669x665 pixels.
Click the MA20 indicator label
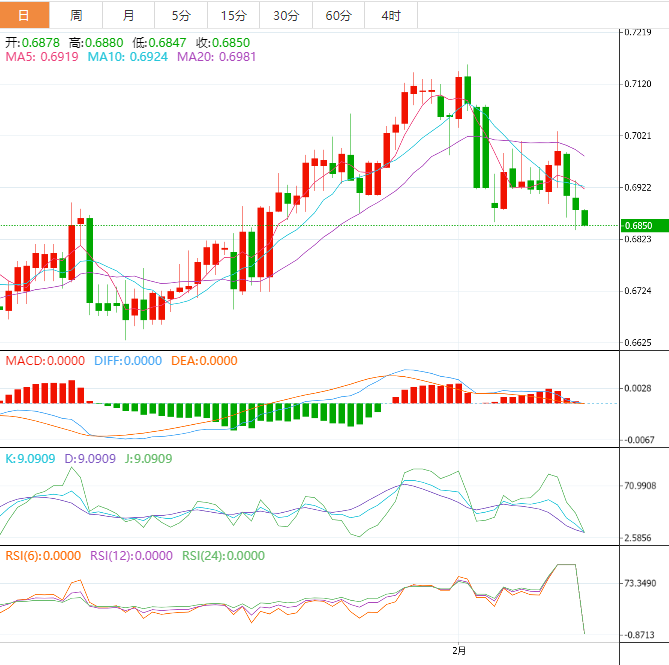[x=216, y=58]
